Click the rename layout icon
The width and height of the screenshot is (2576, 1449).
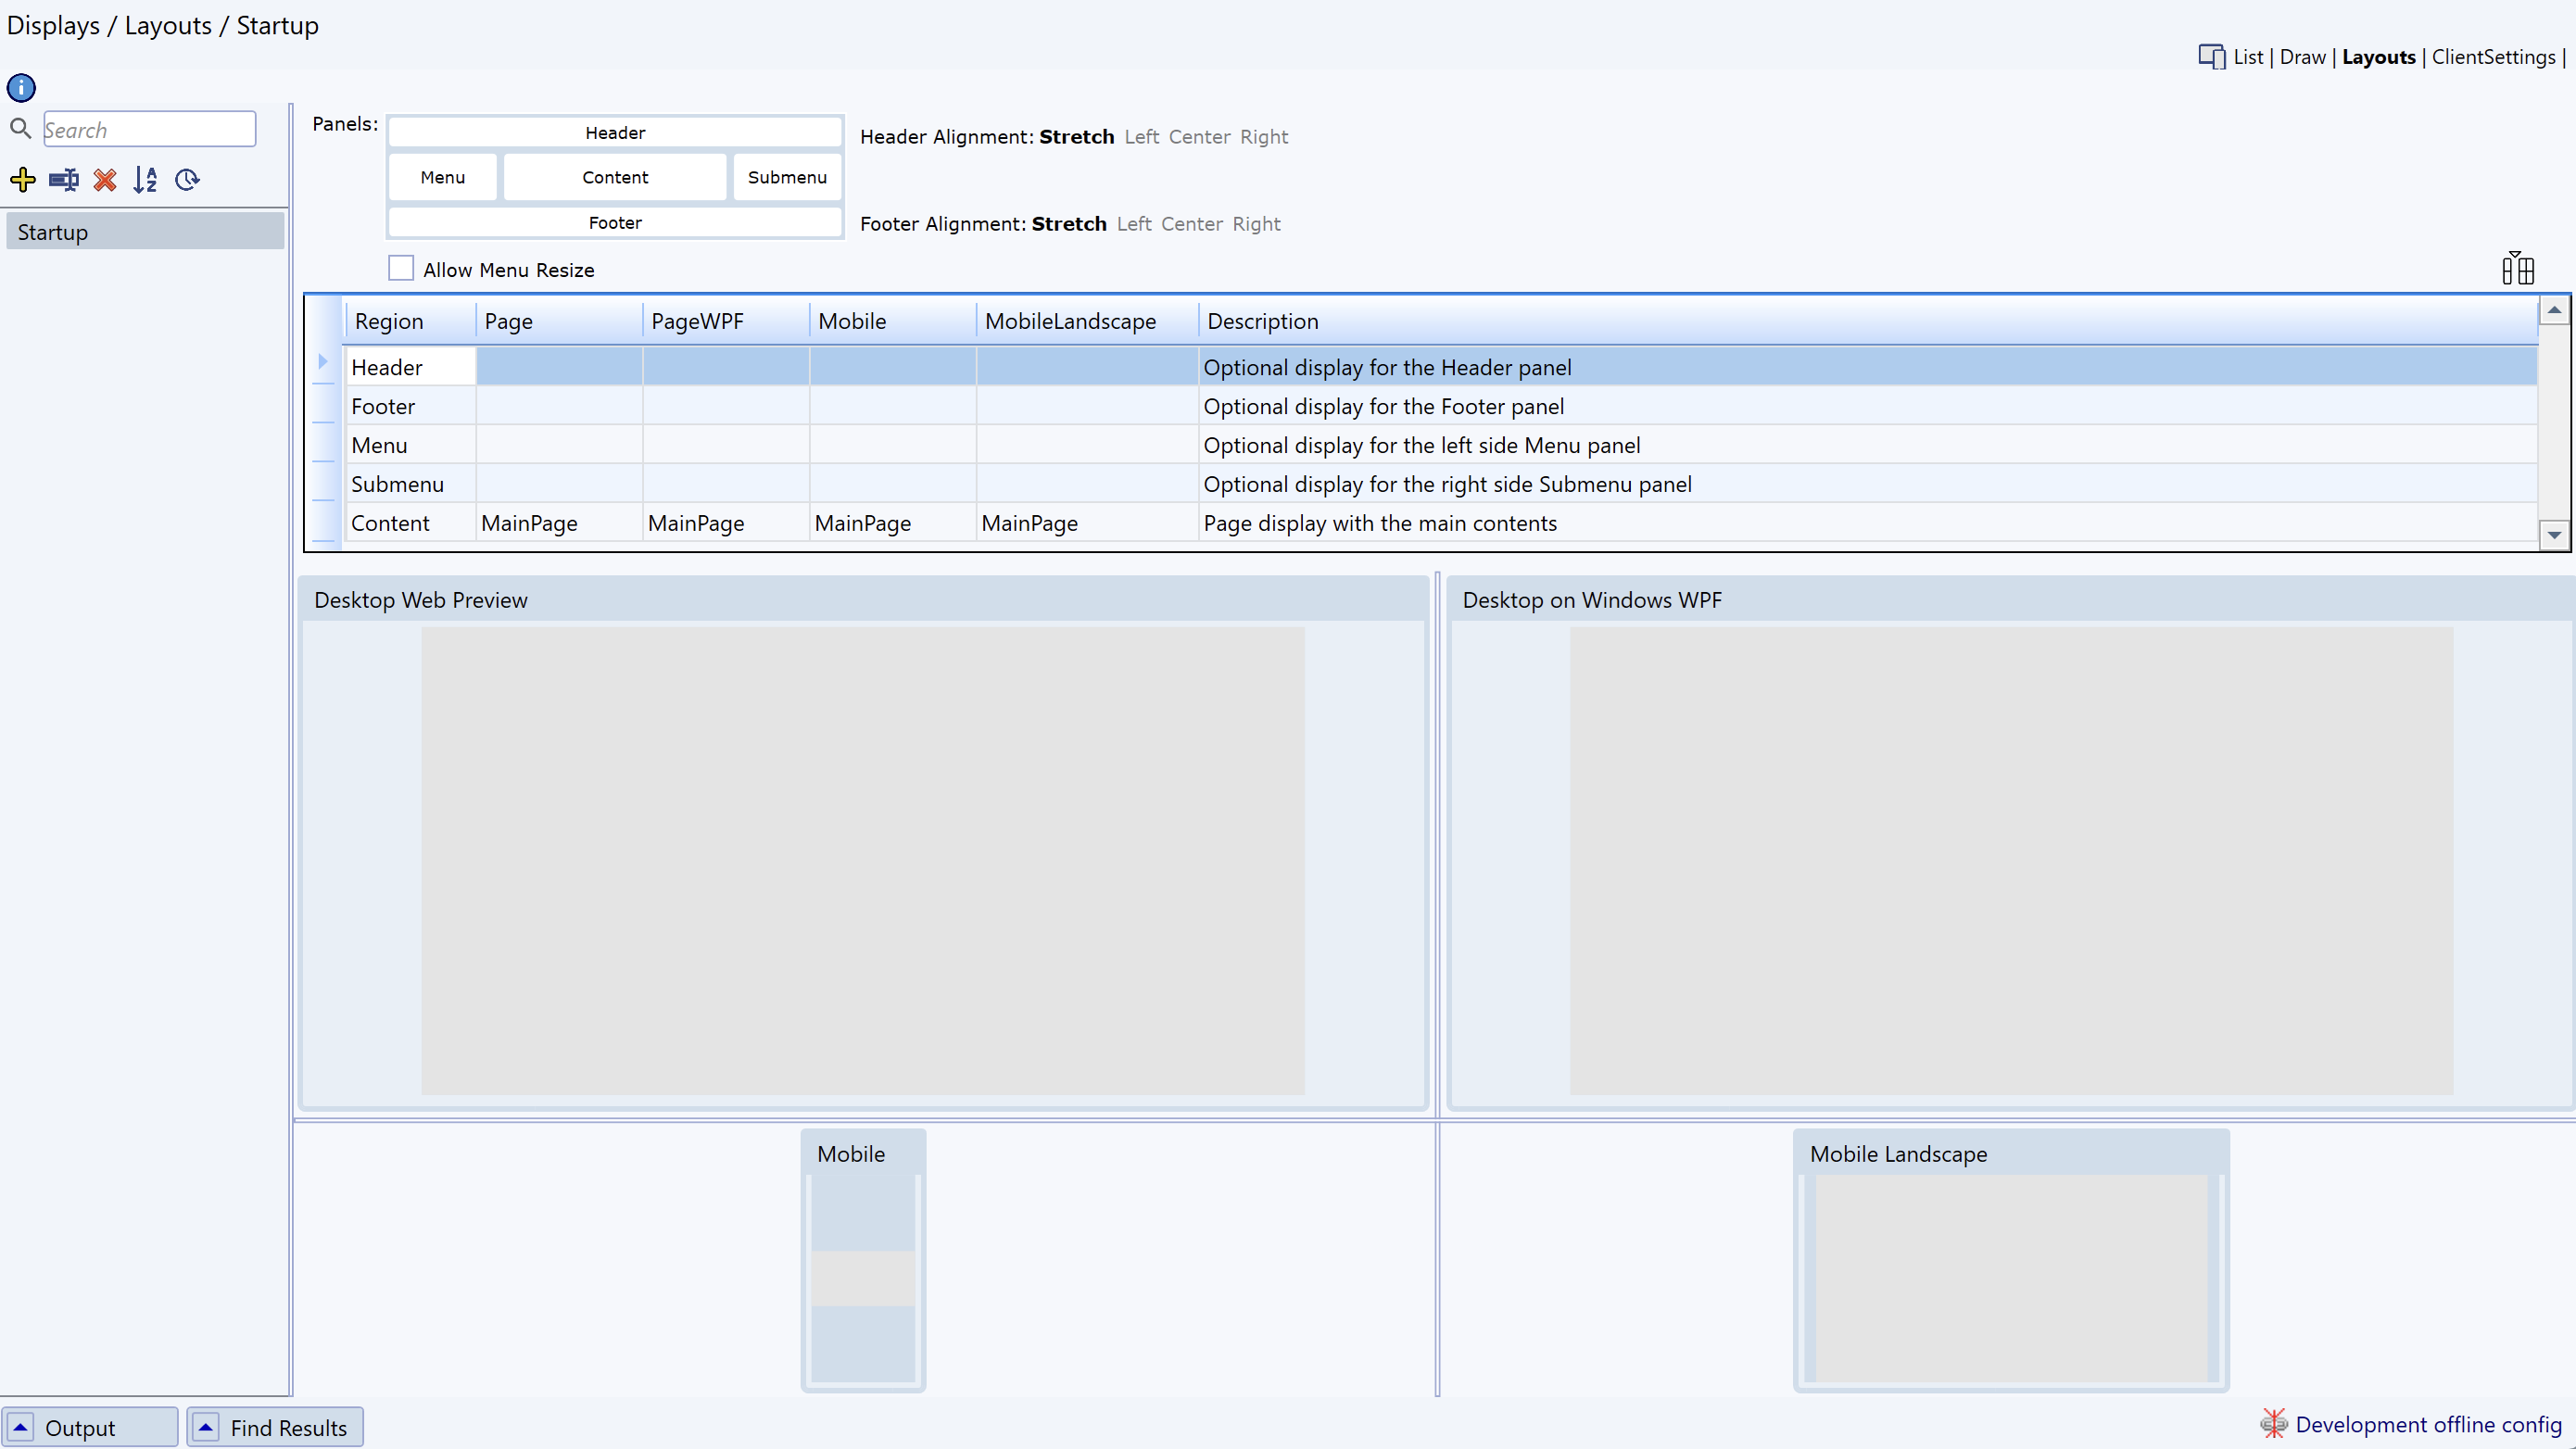click(63, 180)
